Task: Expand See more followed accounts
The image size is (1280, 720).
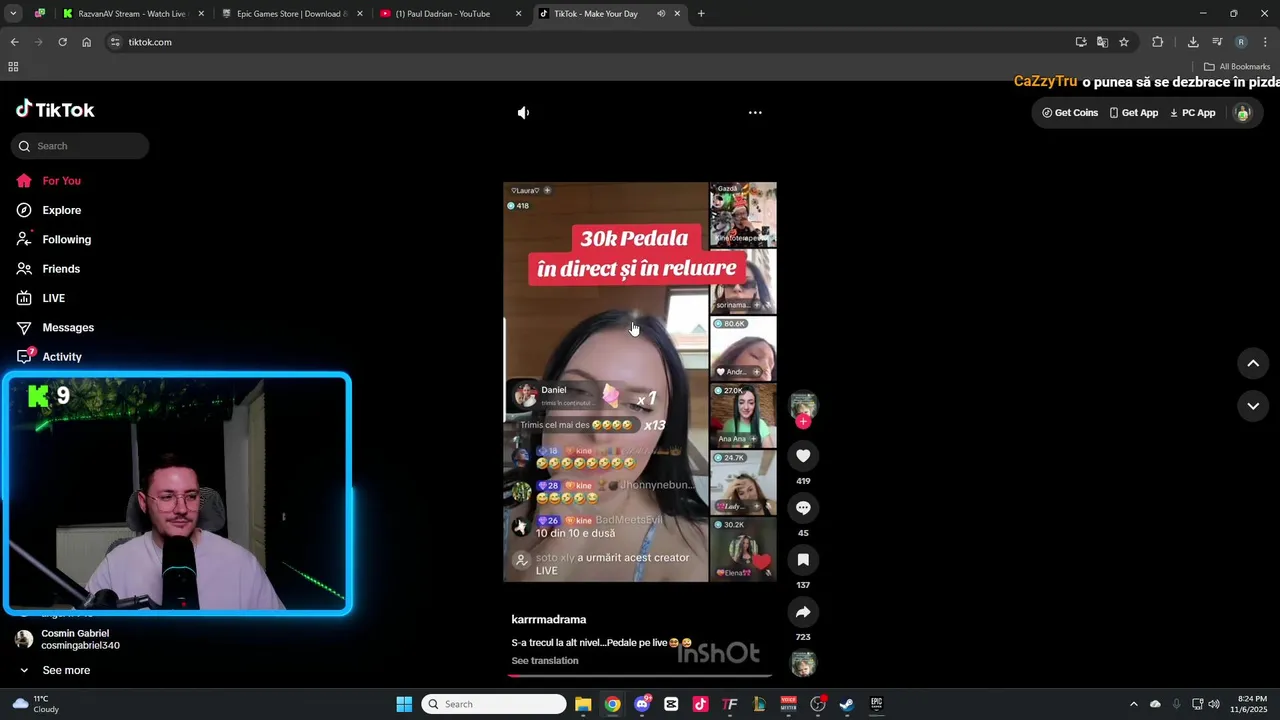Action: 56,671
